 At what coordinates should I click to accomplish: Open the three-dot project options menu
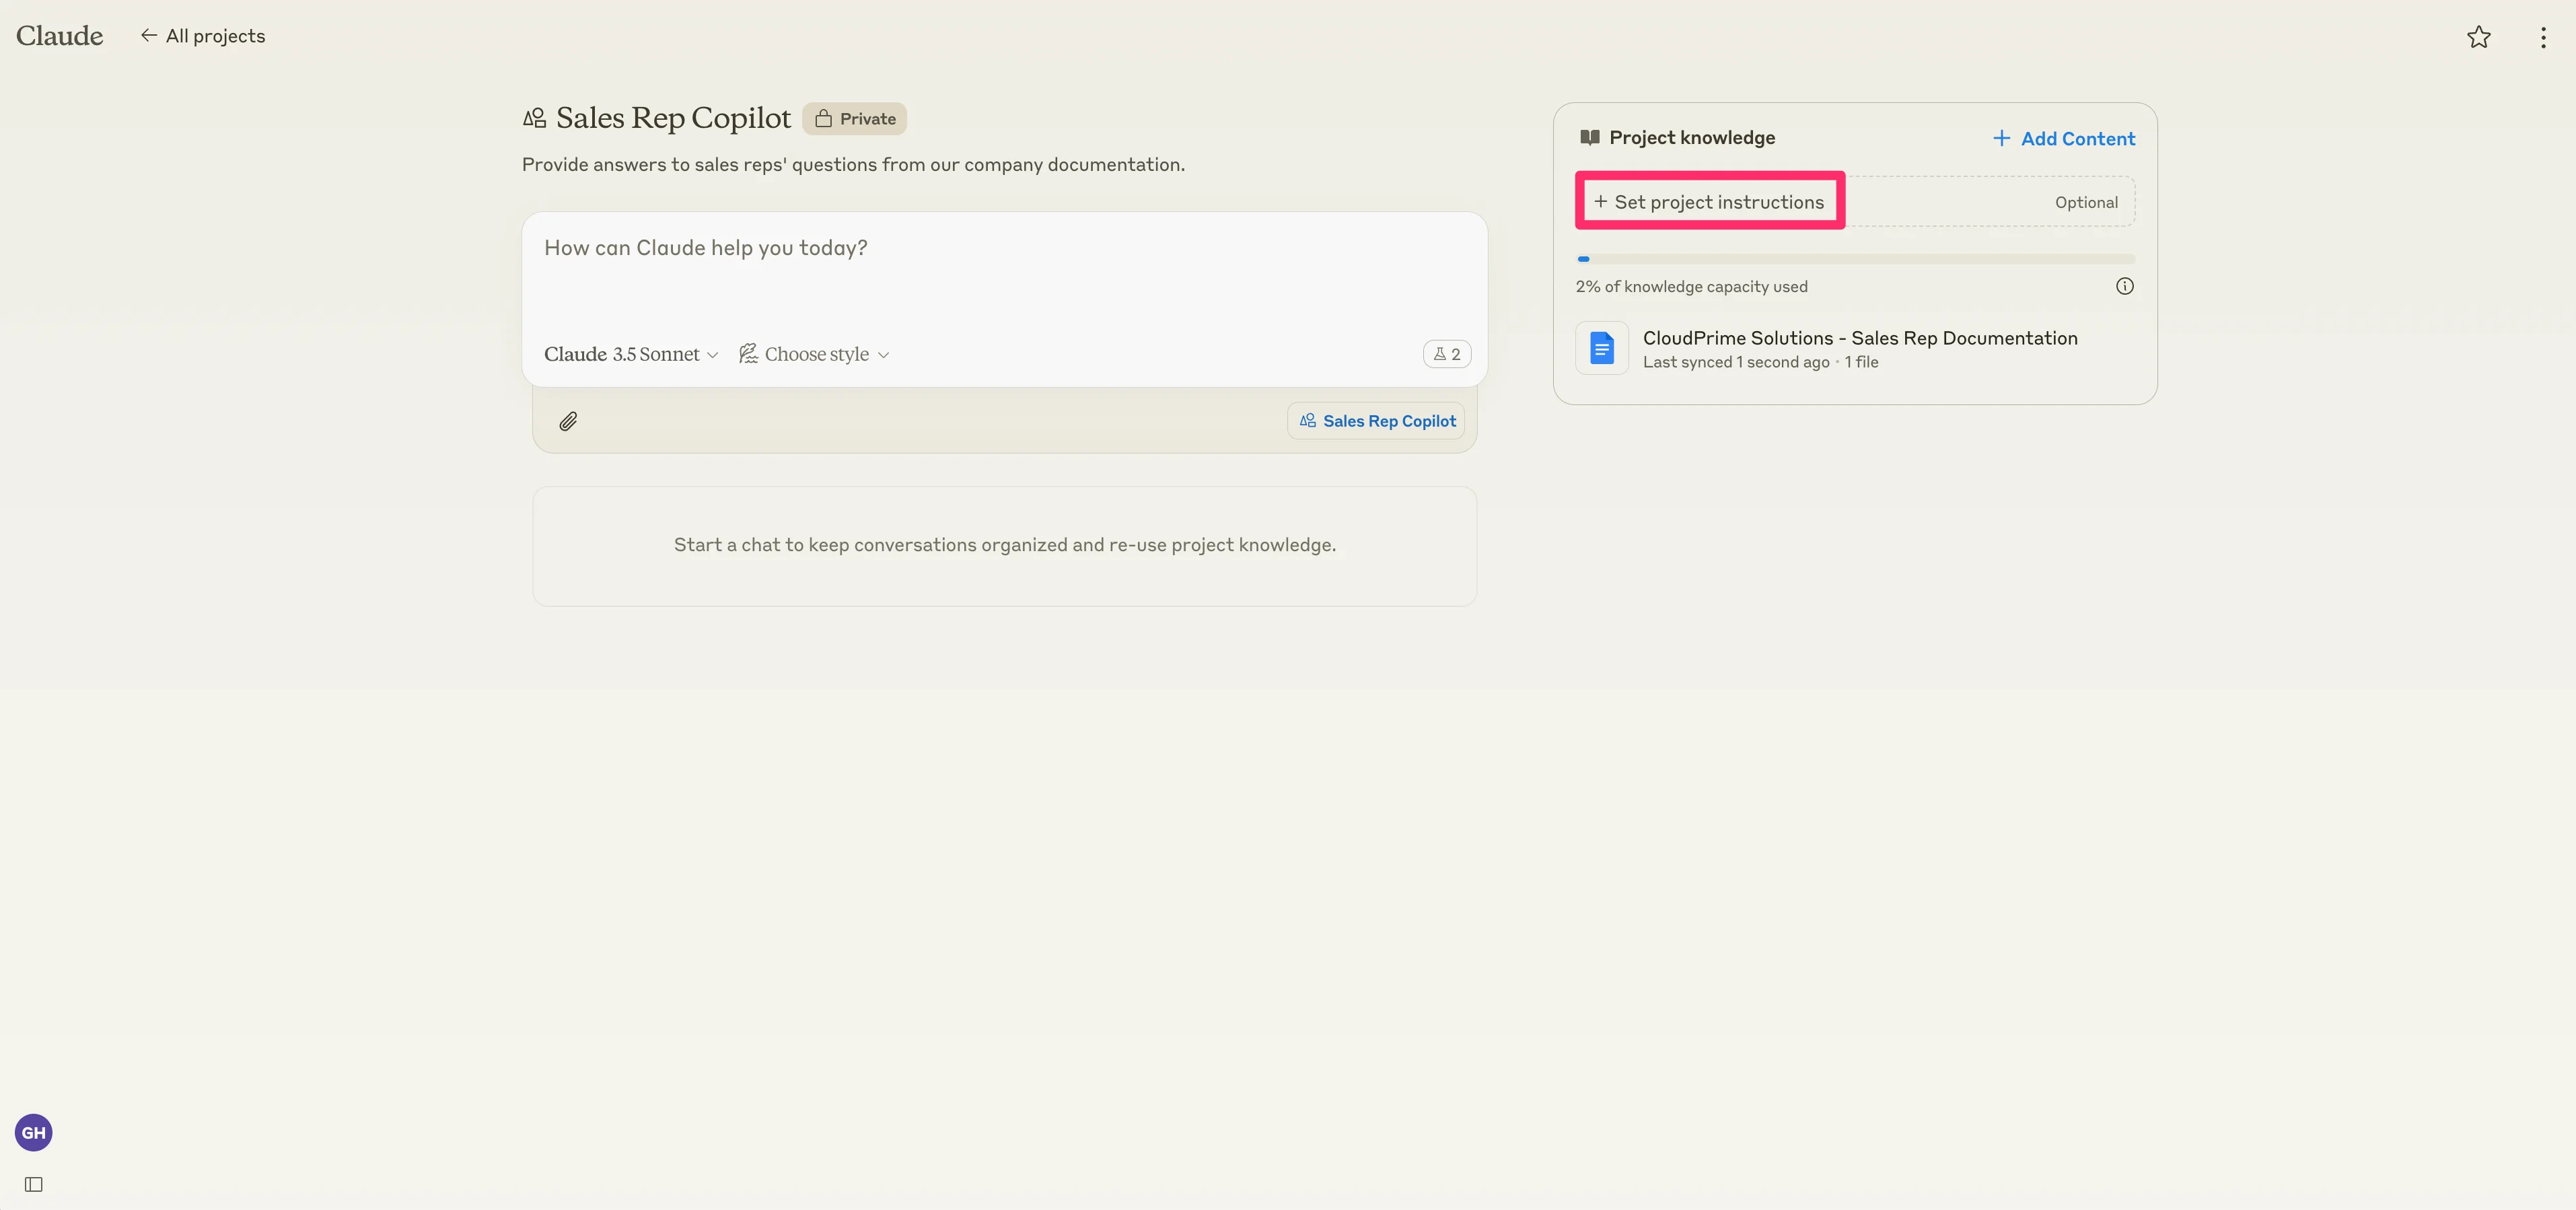point(2543,37)
